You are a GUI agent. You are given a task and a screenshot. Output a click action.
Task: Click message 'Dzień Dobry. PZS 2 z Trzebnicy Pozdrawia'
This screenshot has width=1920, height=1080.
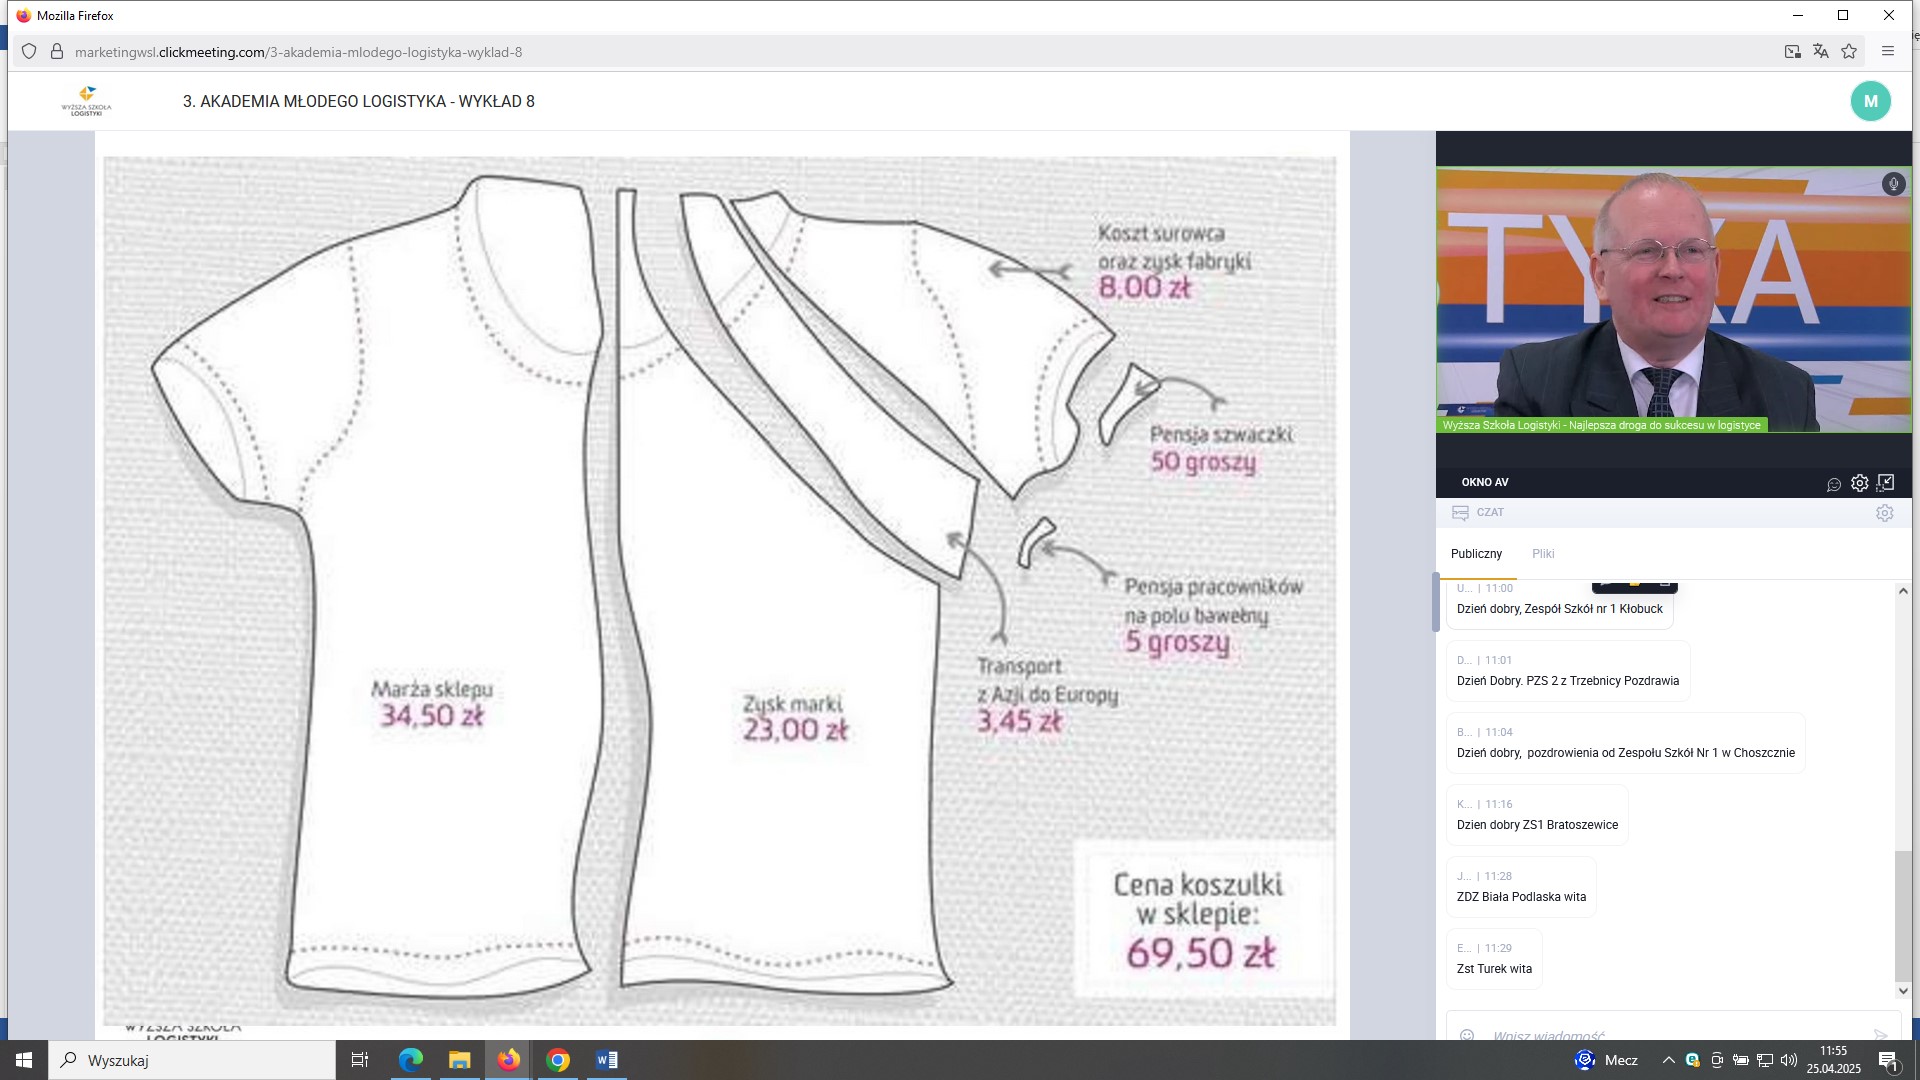coord(1567,681)
